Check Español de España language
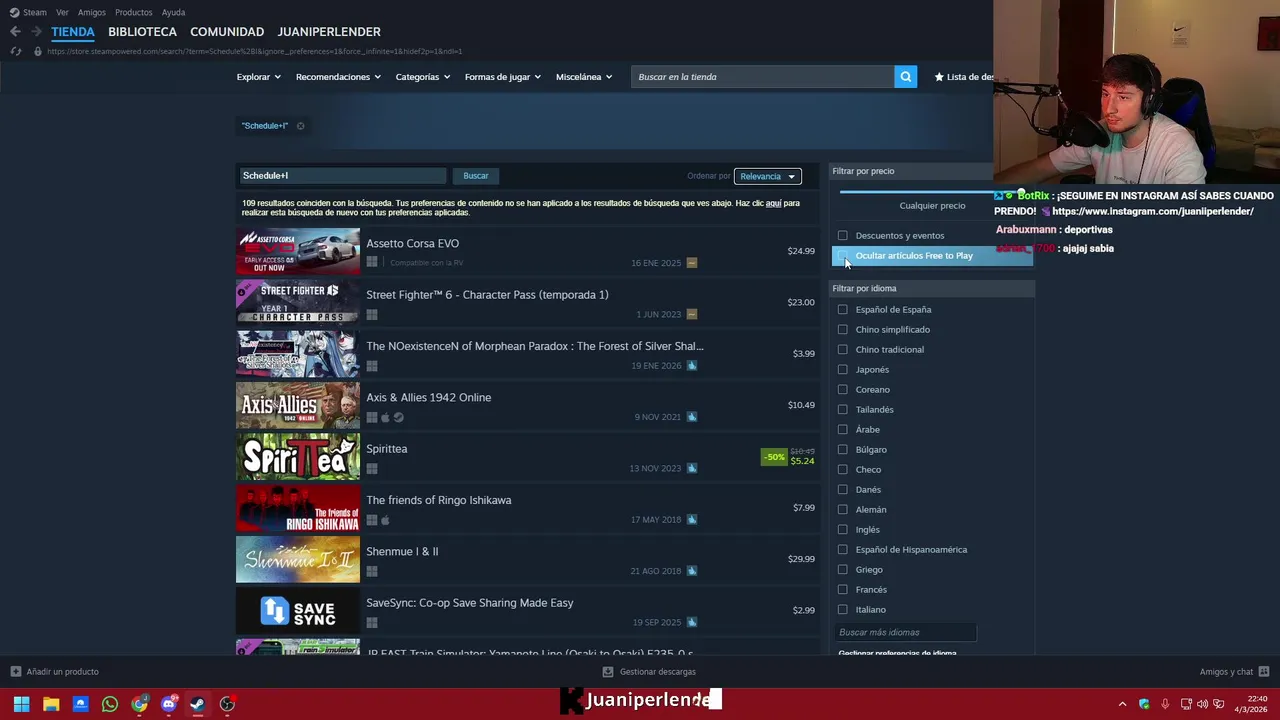Viewport: 1280px width, 720px height. coord(843,310)
